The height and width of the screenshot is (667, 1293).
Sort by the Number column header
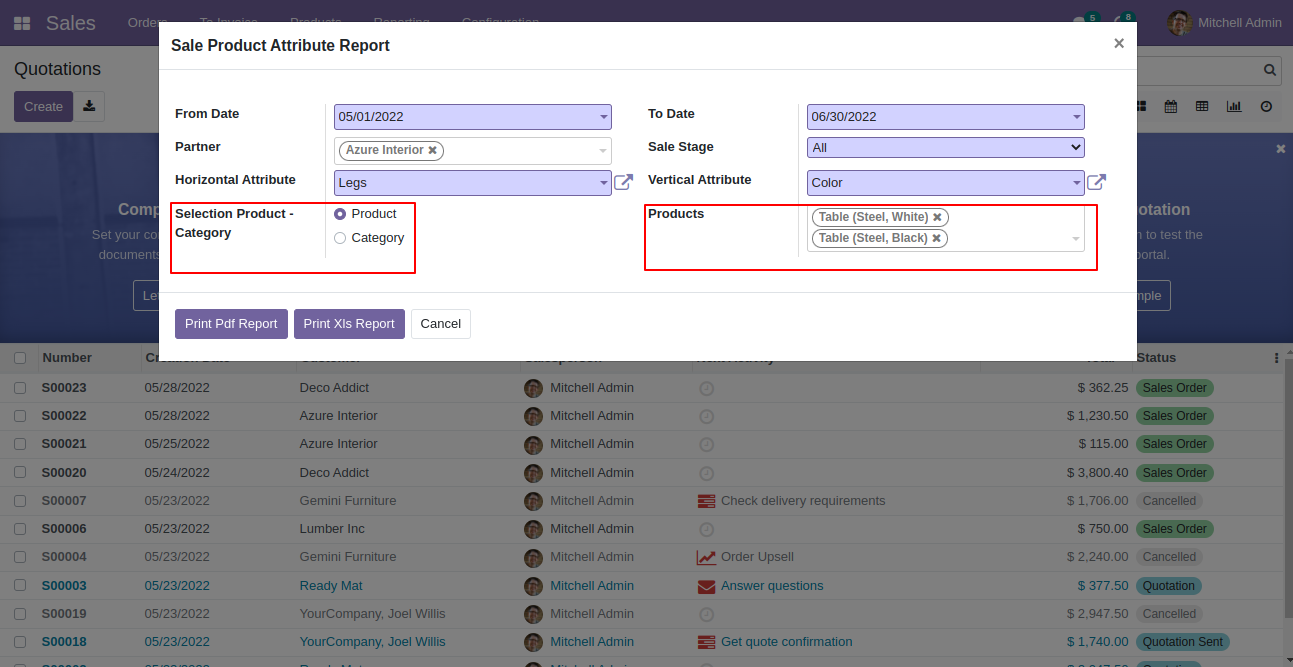(x=67, y=358)
